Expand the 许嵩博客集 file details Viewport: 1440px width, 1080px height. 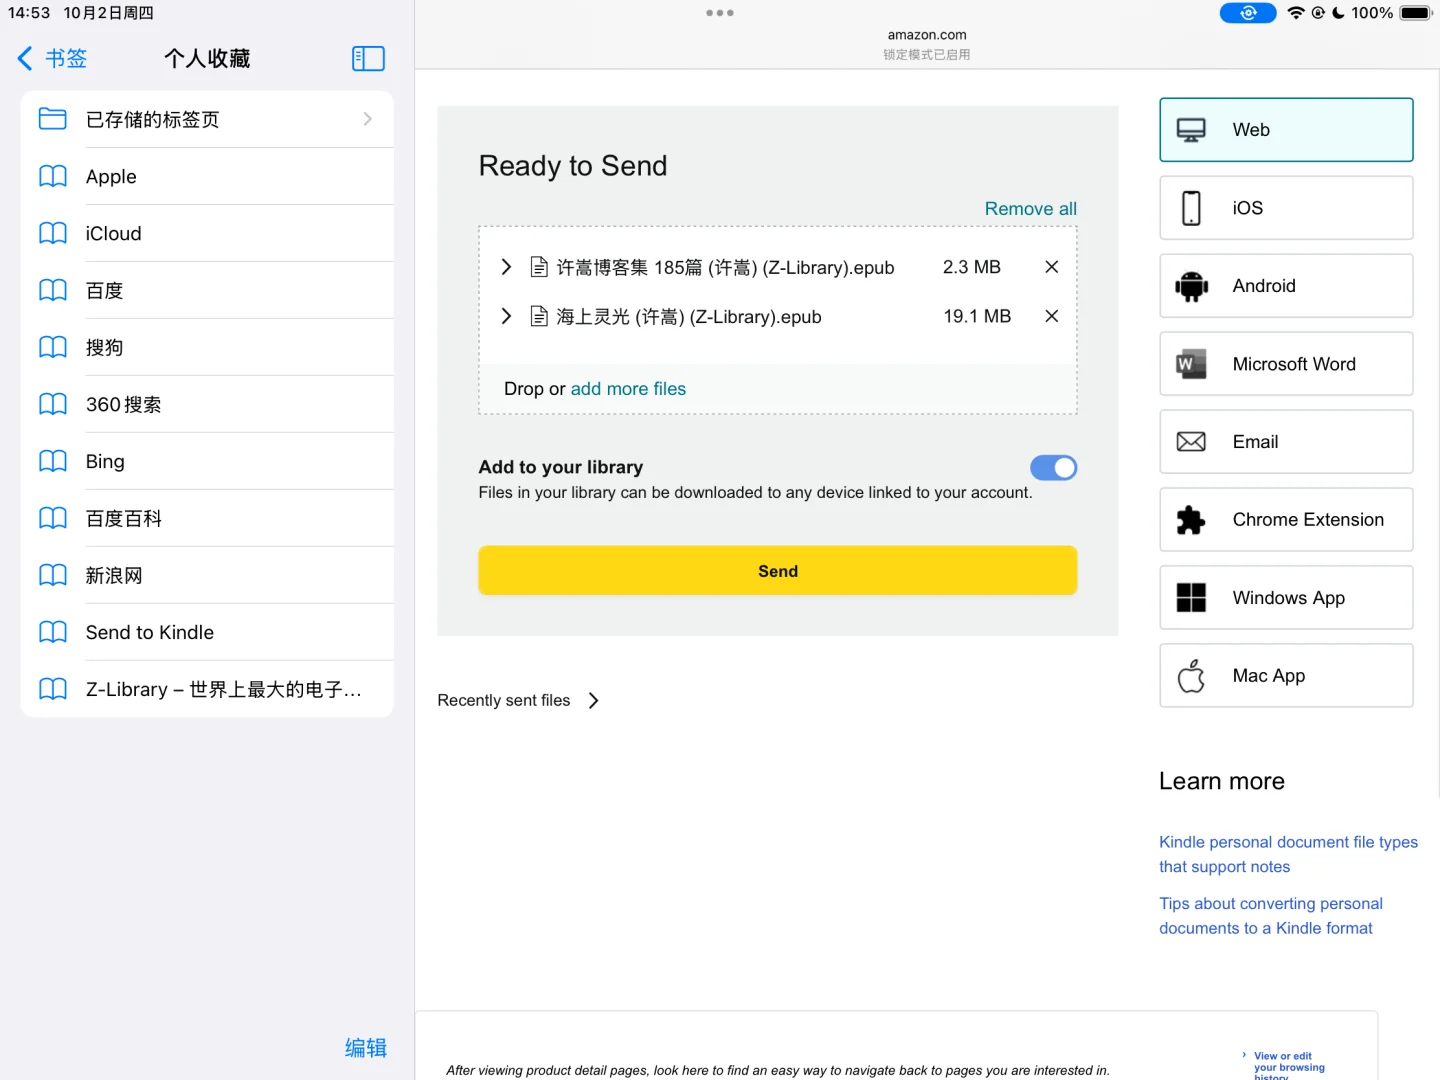506,267
